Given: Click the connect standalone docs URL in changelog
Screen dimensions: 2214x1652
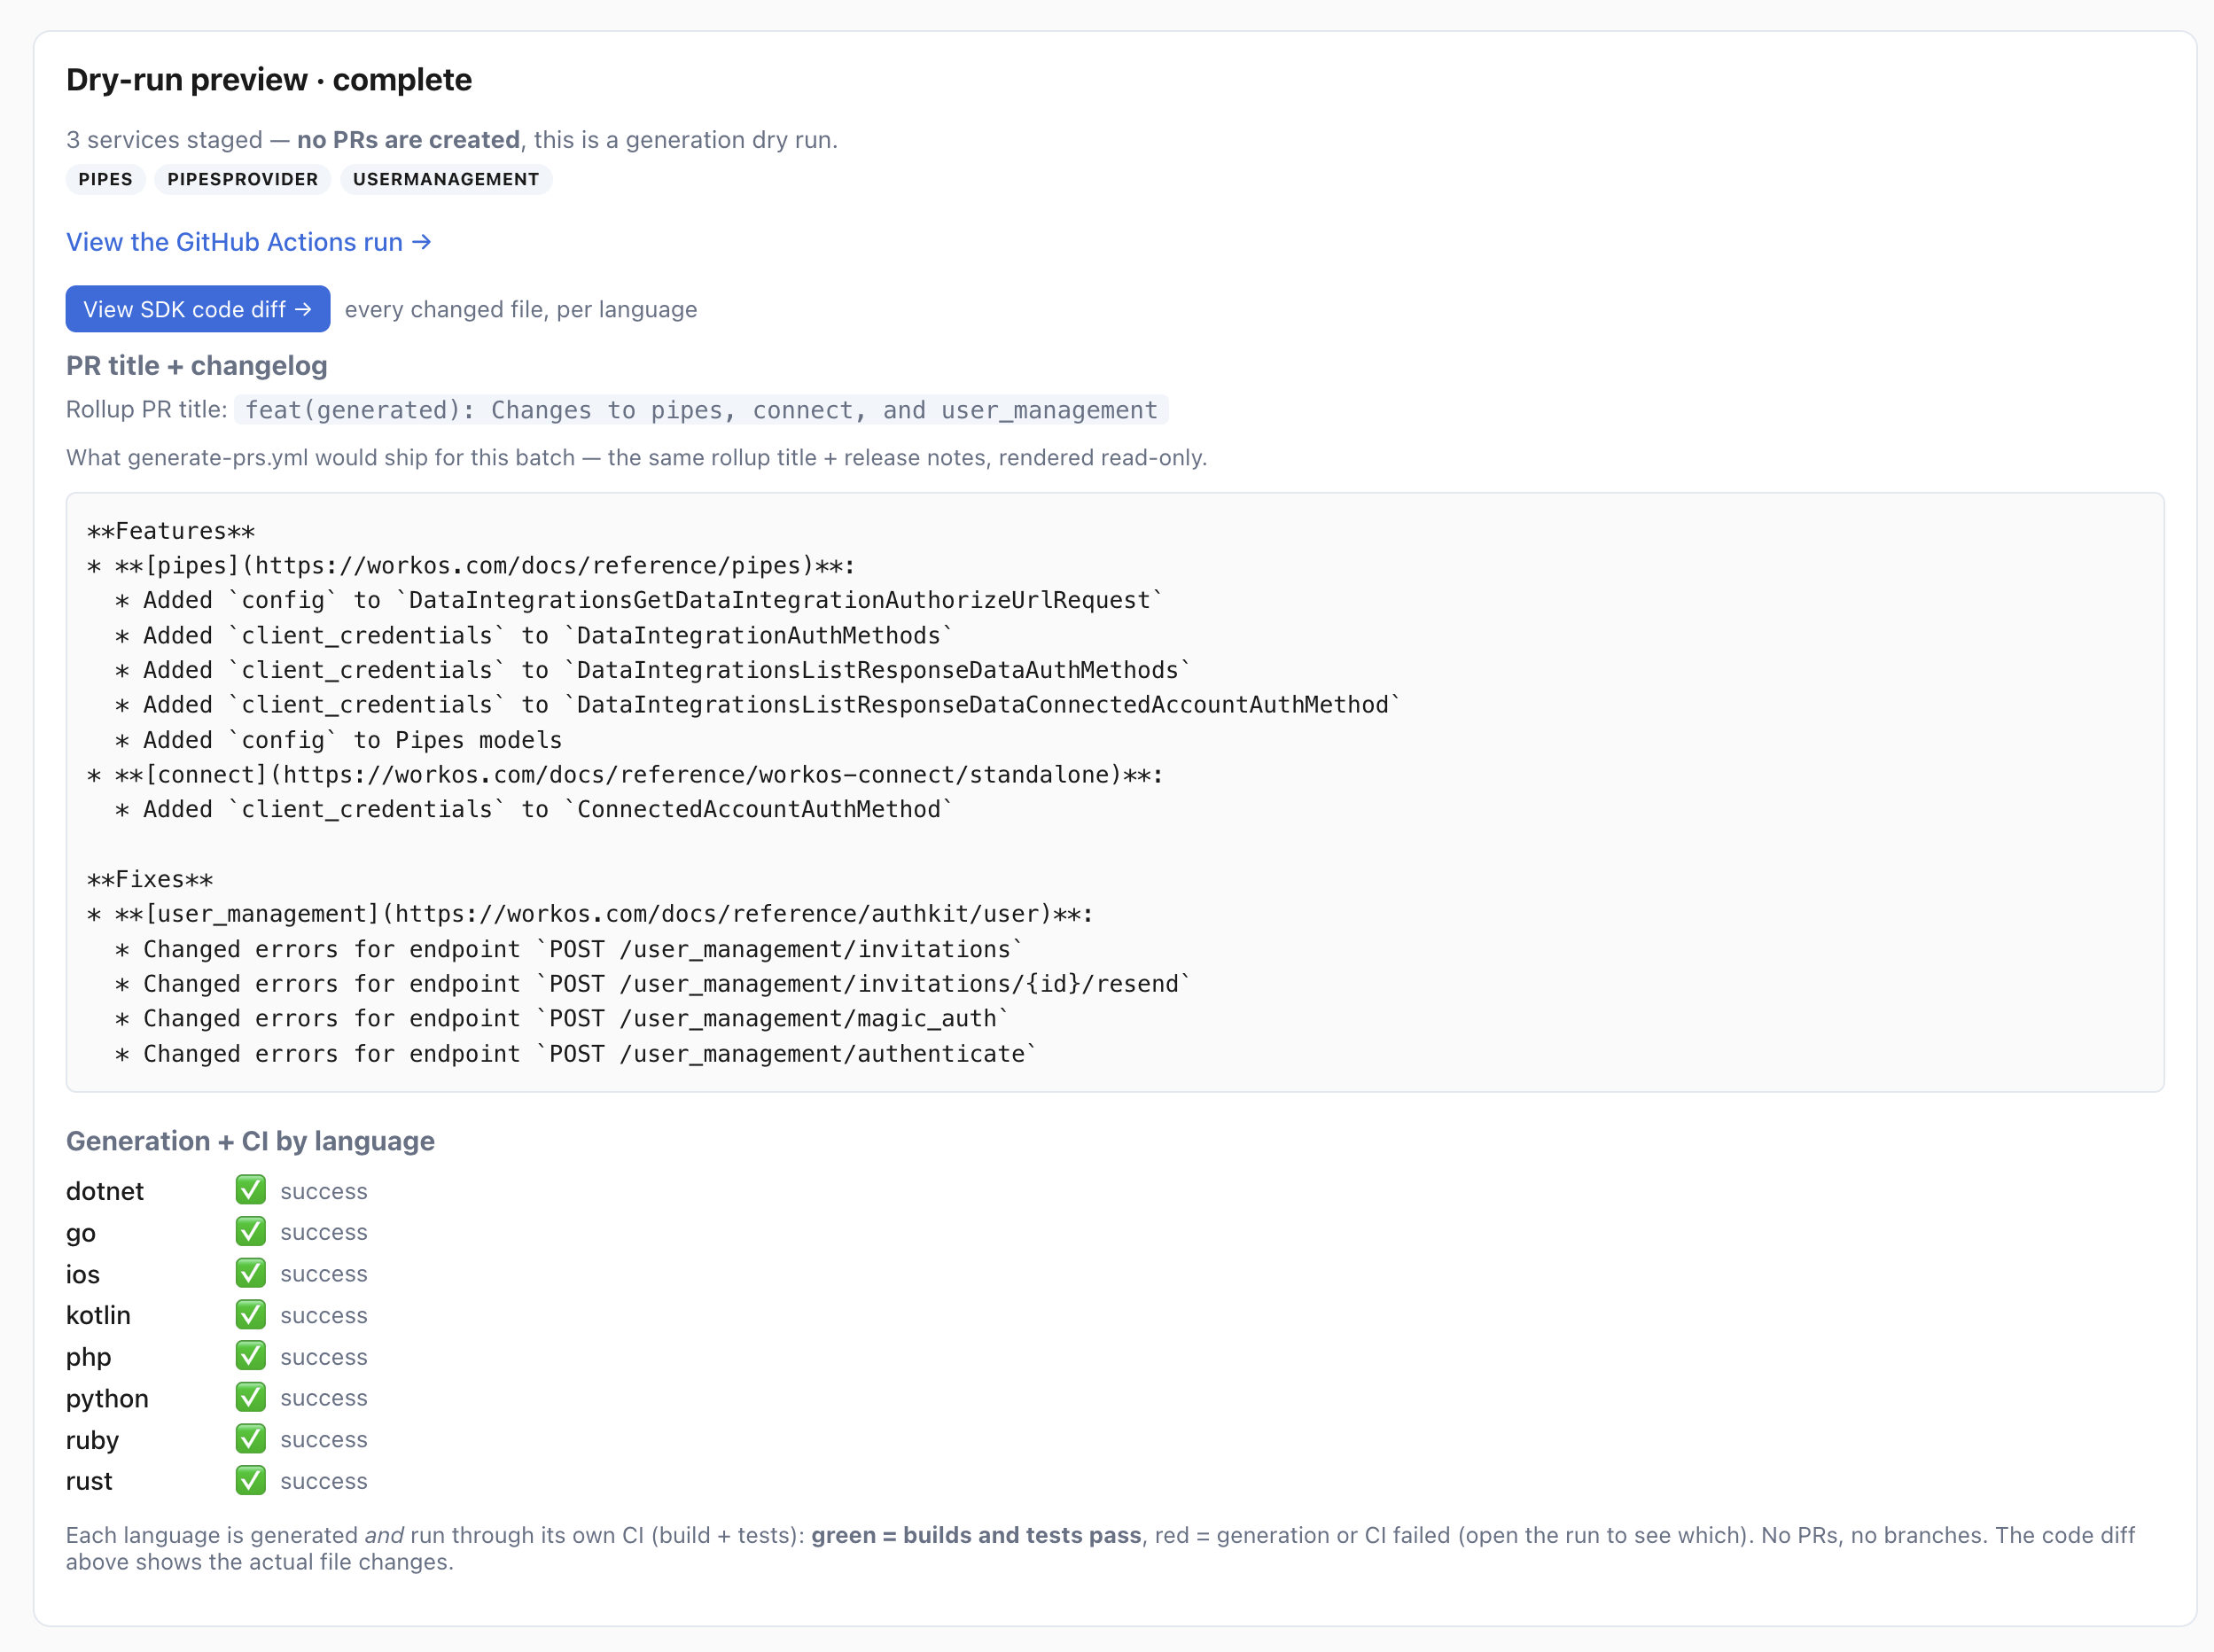Looking at the screenshot, I should 696,775.
